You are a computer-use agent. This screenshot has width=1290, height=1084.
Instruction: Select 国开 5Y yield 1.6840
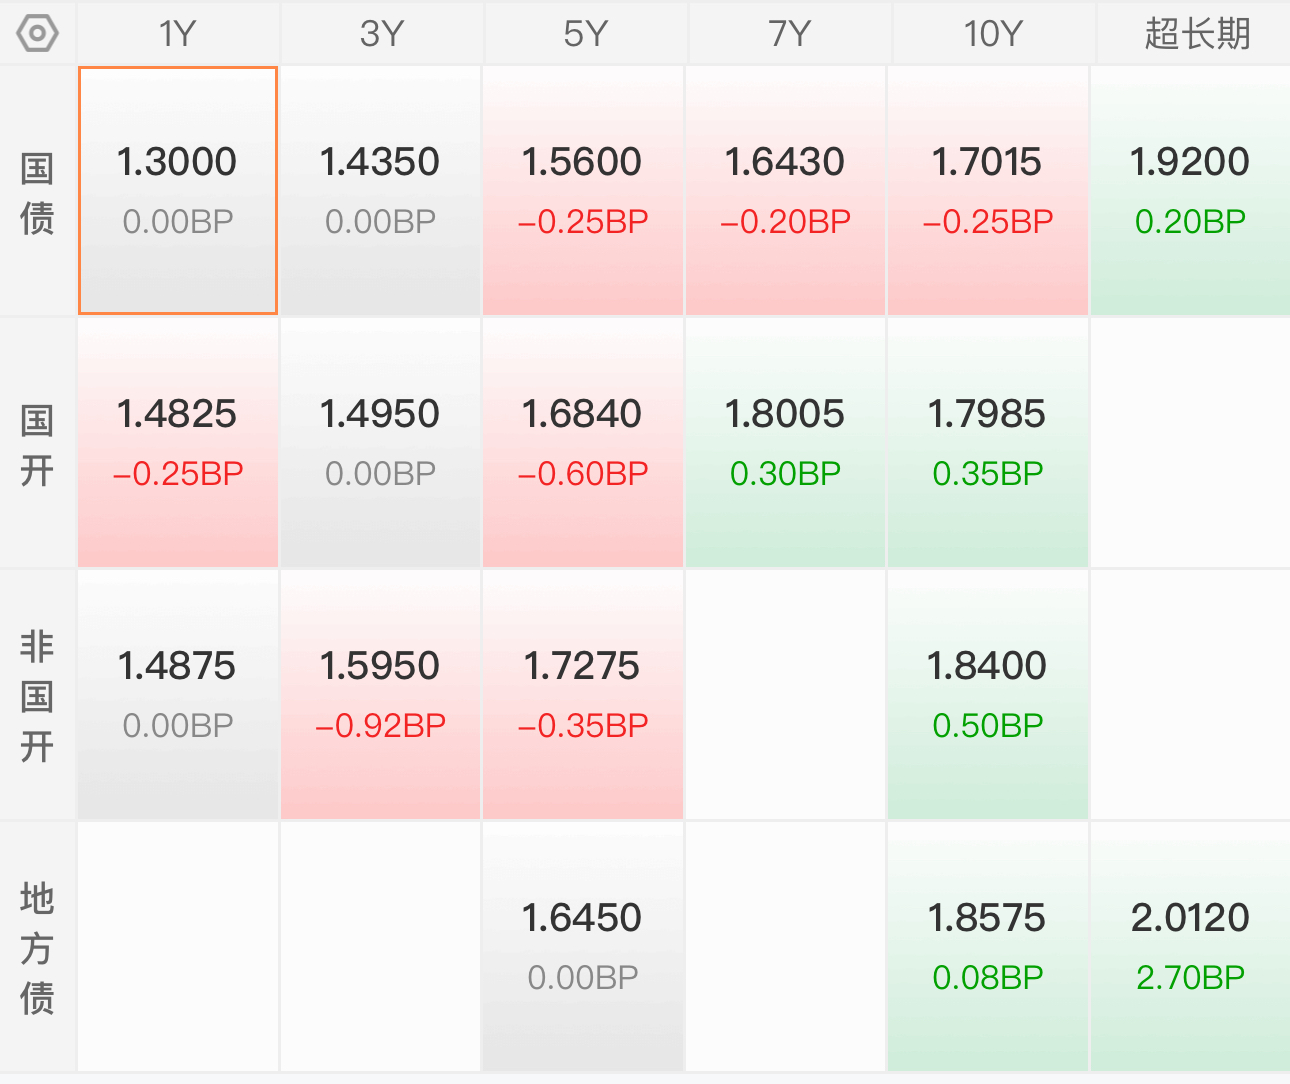coord(583,443)
